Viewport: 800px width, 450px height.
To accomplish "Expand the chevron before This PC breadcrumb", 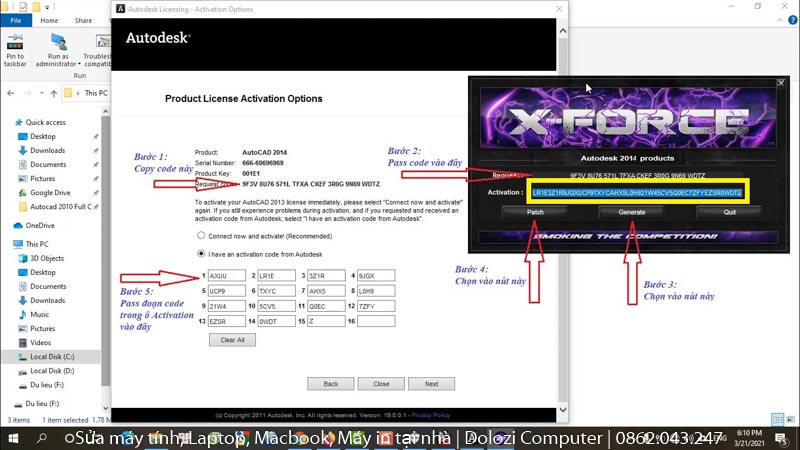I will click(78, 93).
